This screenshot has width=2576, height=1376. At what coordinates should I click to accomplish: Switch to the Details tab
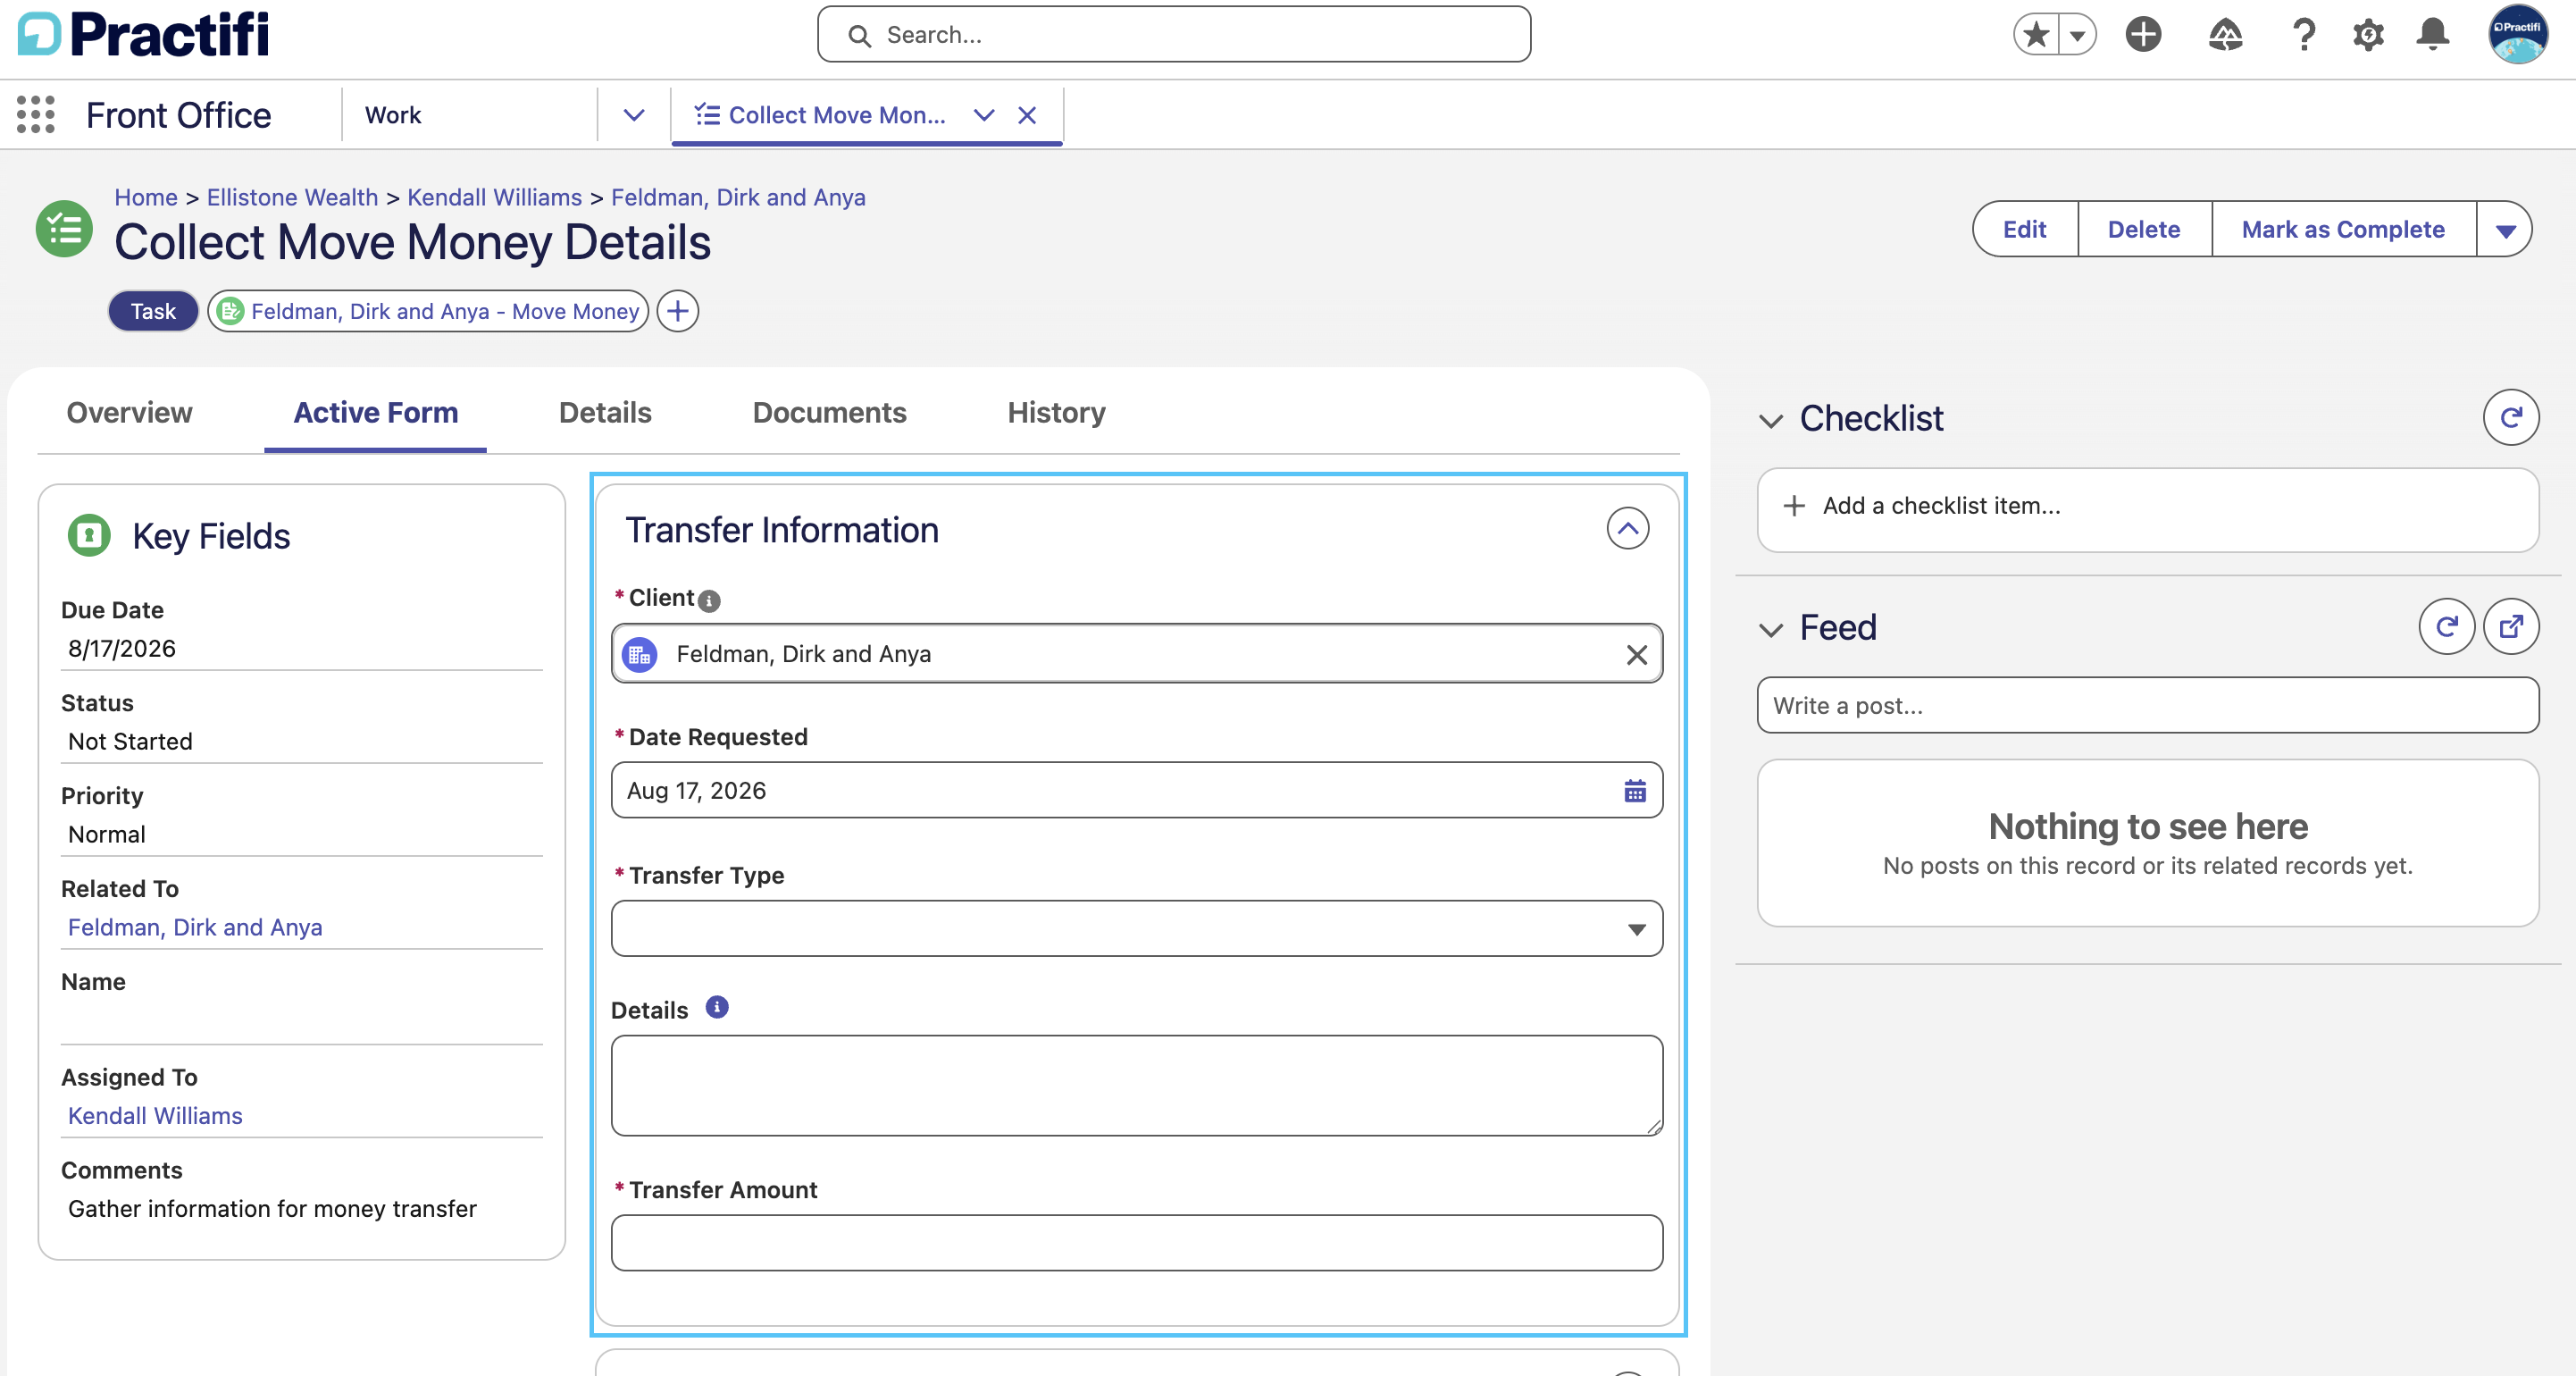click(x=605, y=412)
